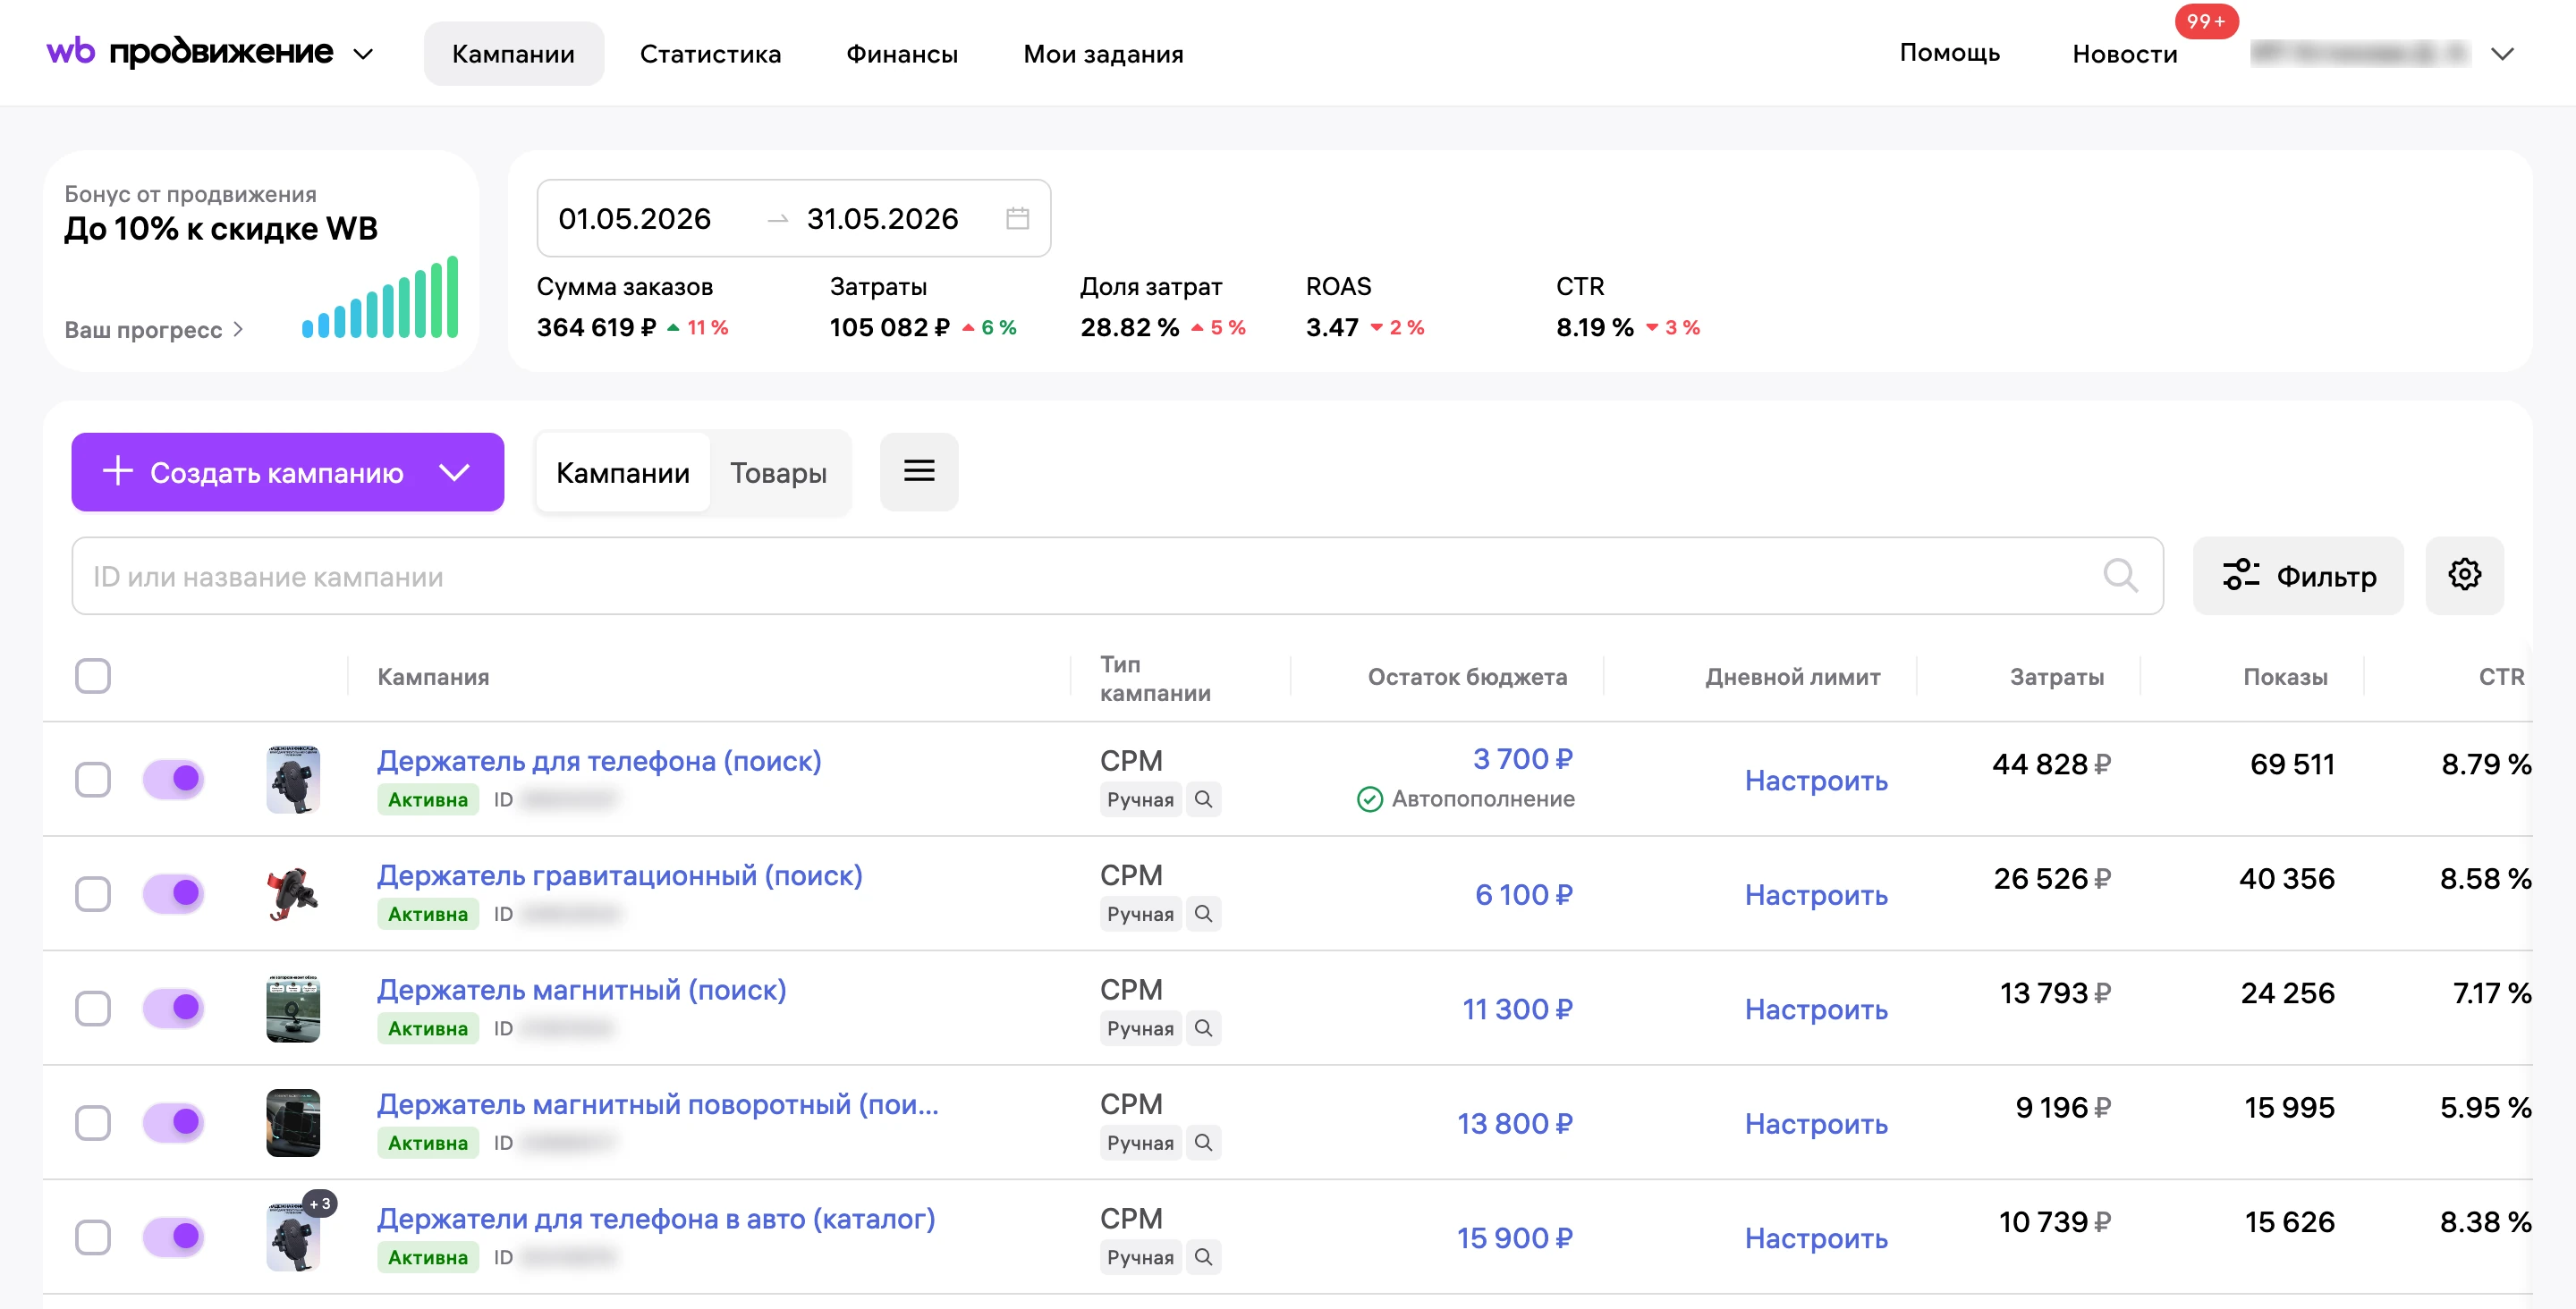Go to Финансы tab
The image size is (2576, 1309).
pos(902,54)
